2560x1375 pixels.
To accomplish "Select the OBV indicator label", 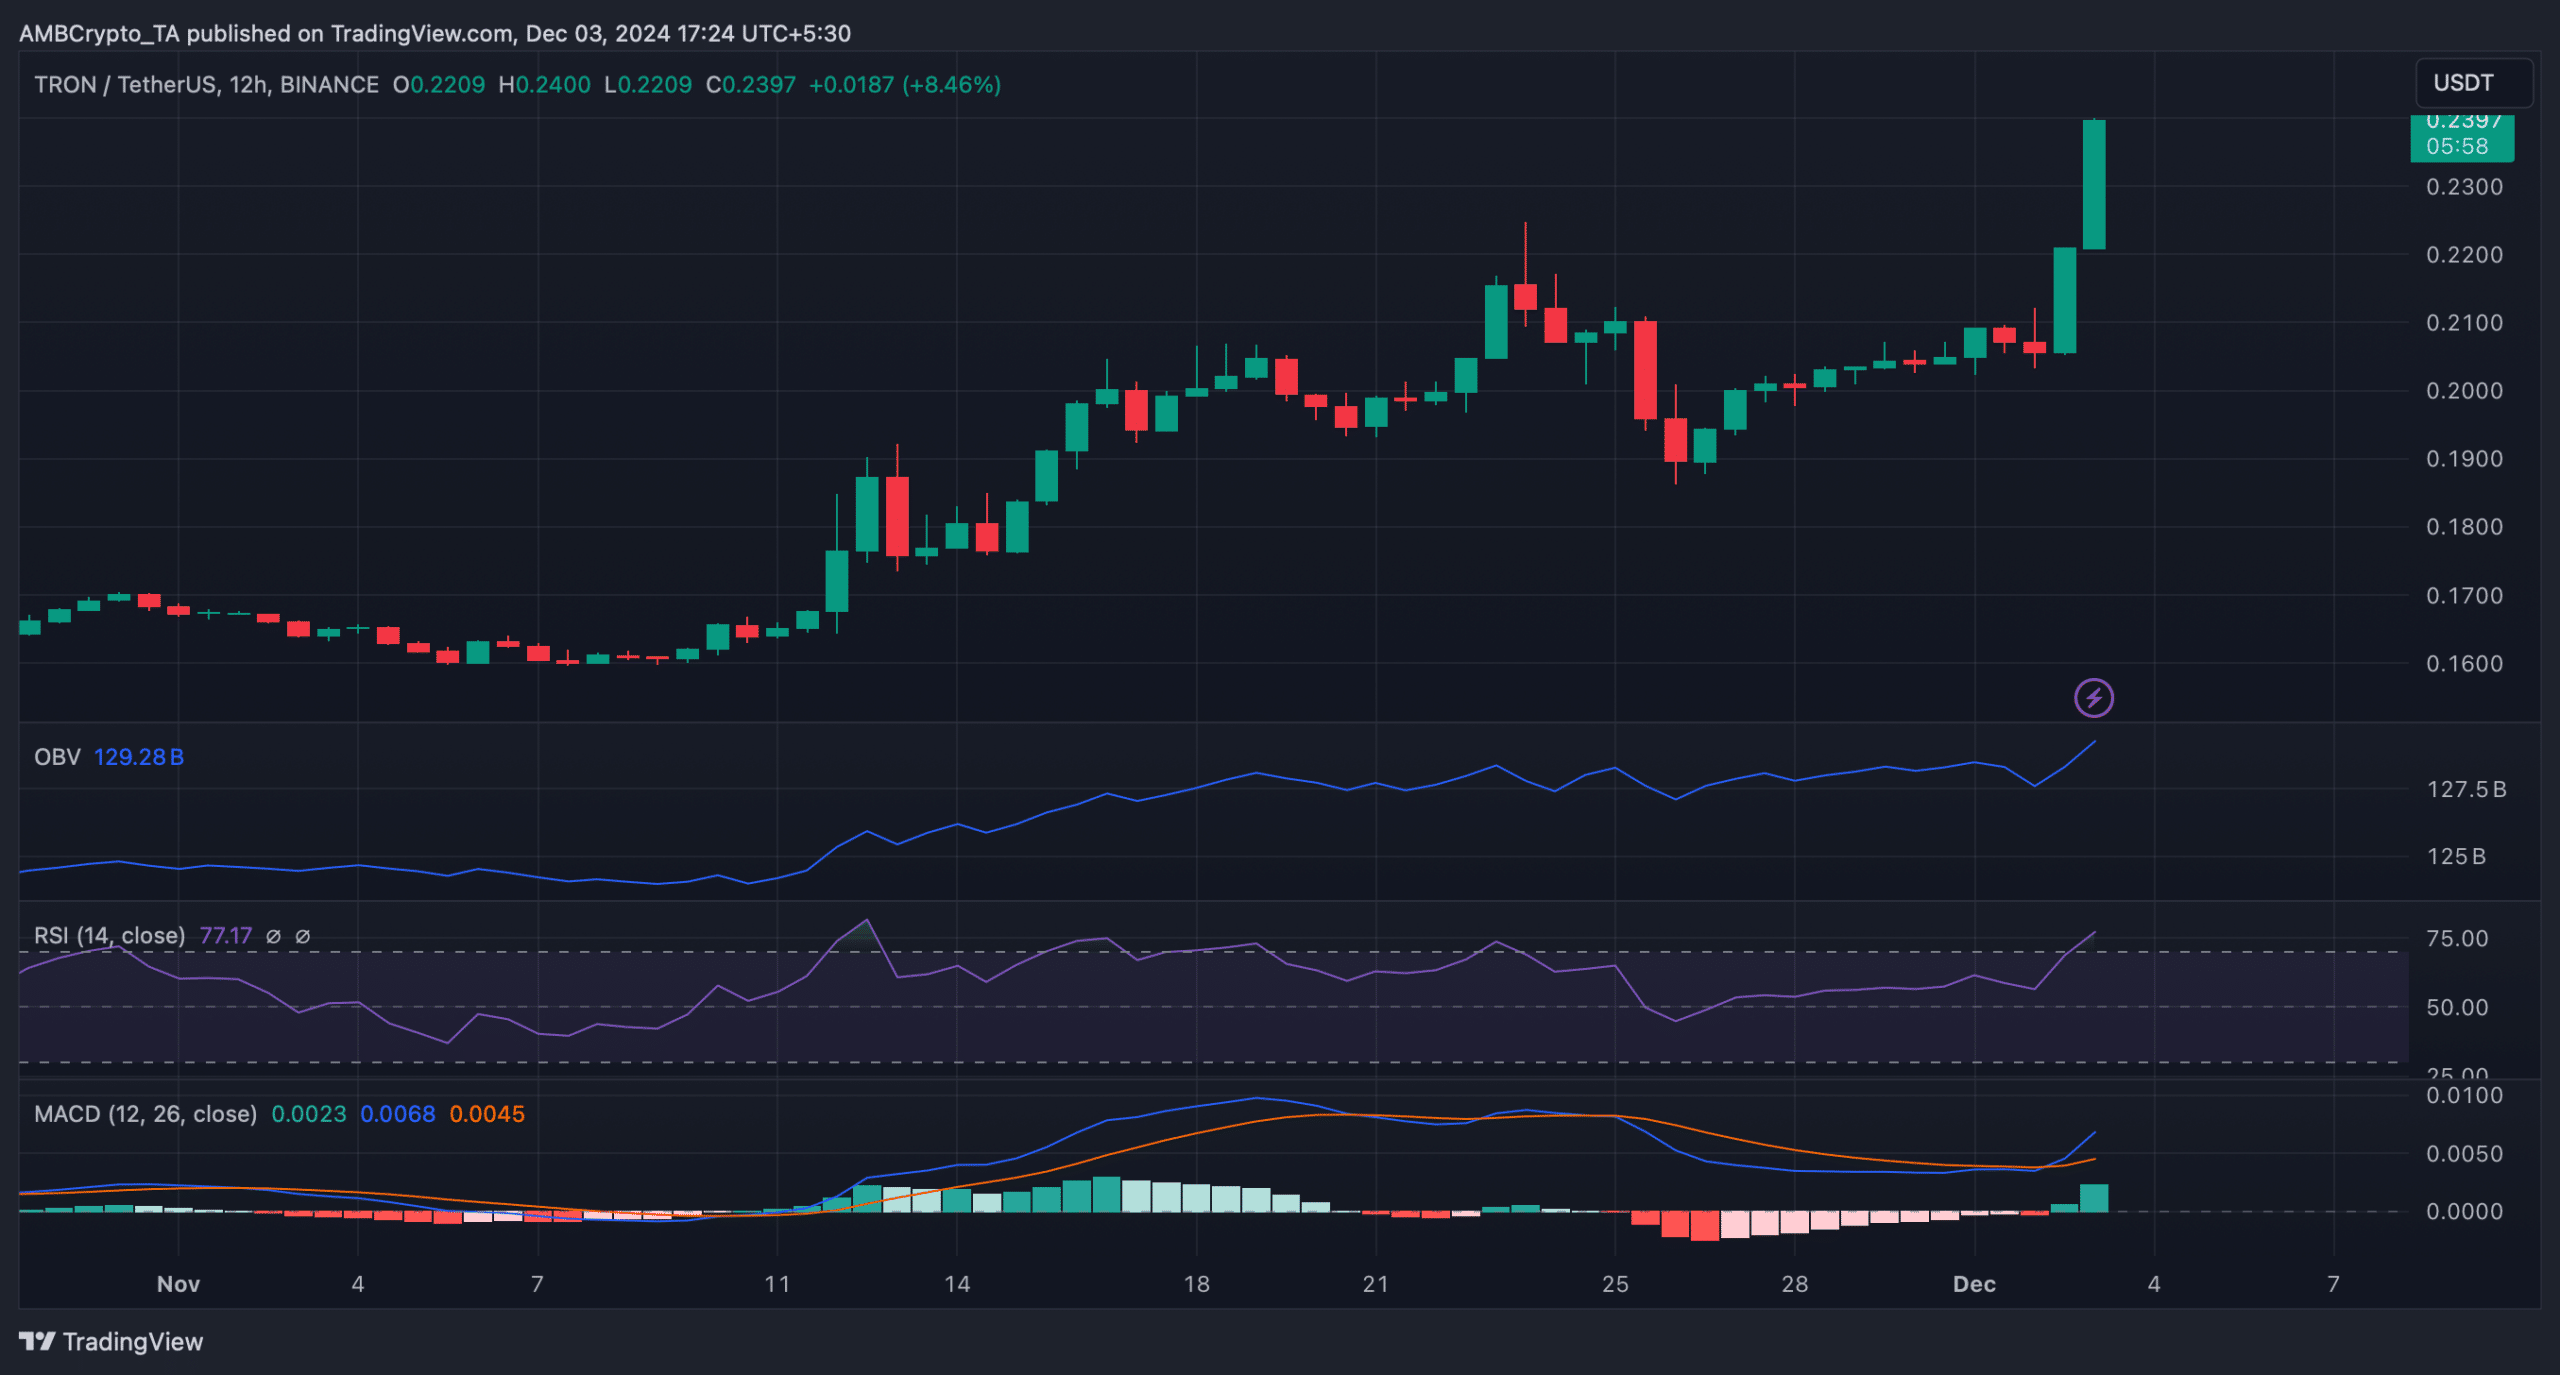I will [57, 757].
